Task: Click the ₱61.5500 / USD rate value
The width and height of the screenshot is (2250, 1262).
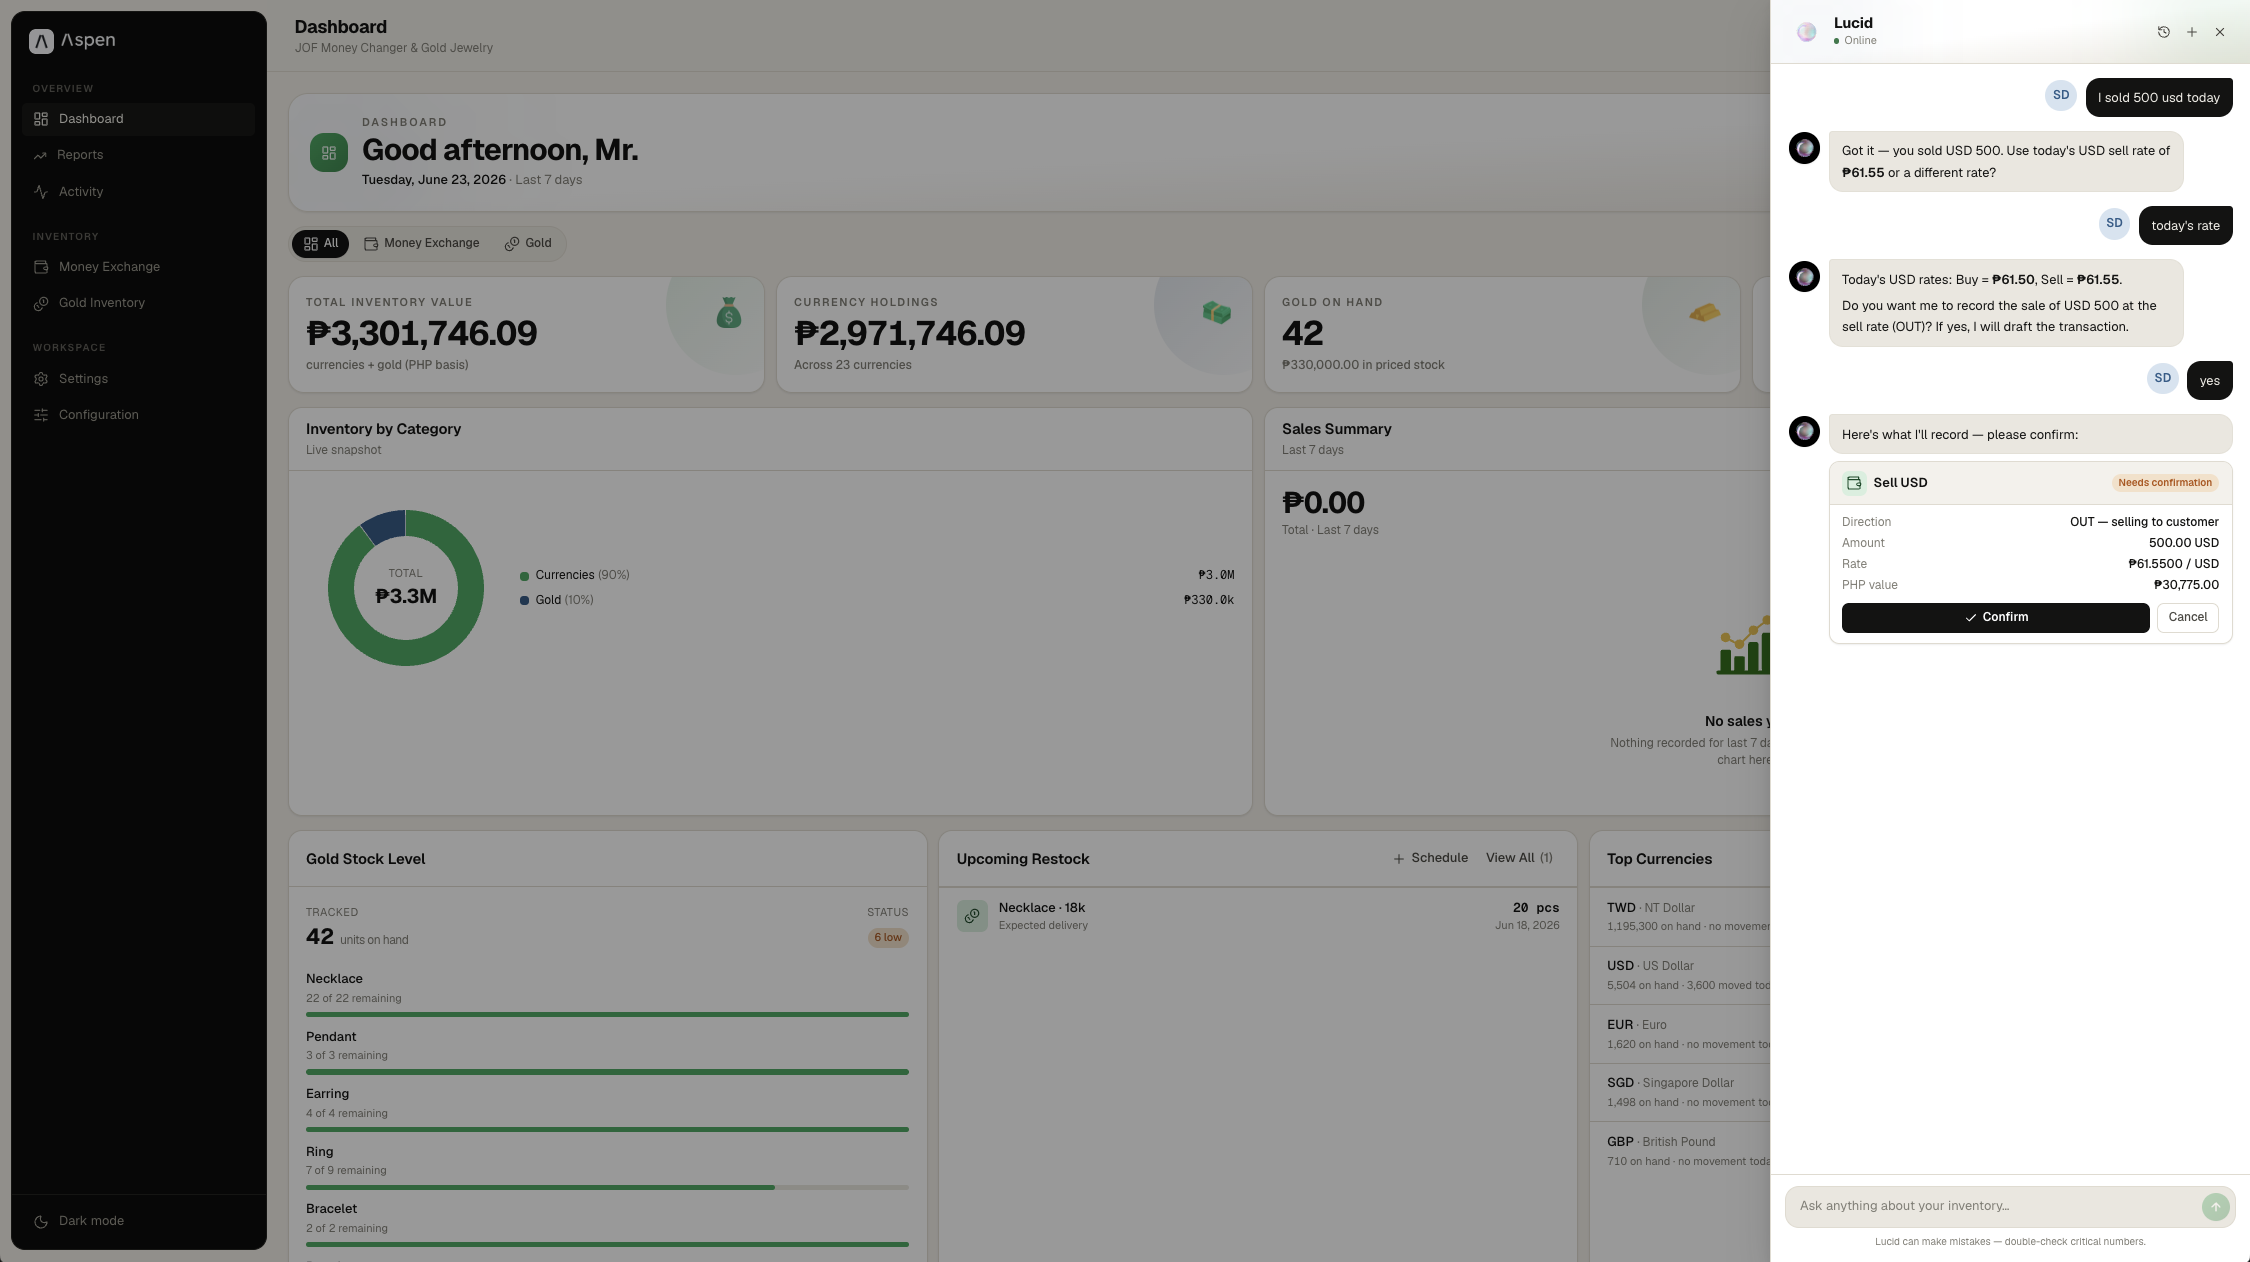Action: [x=2173, y=565]
